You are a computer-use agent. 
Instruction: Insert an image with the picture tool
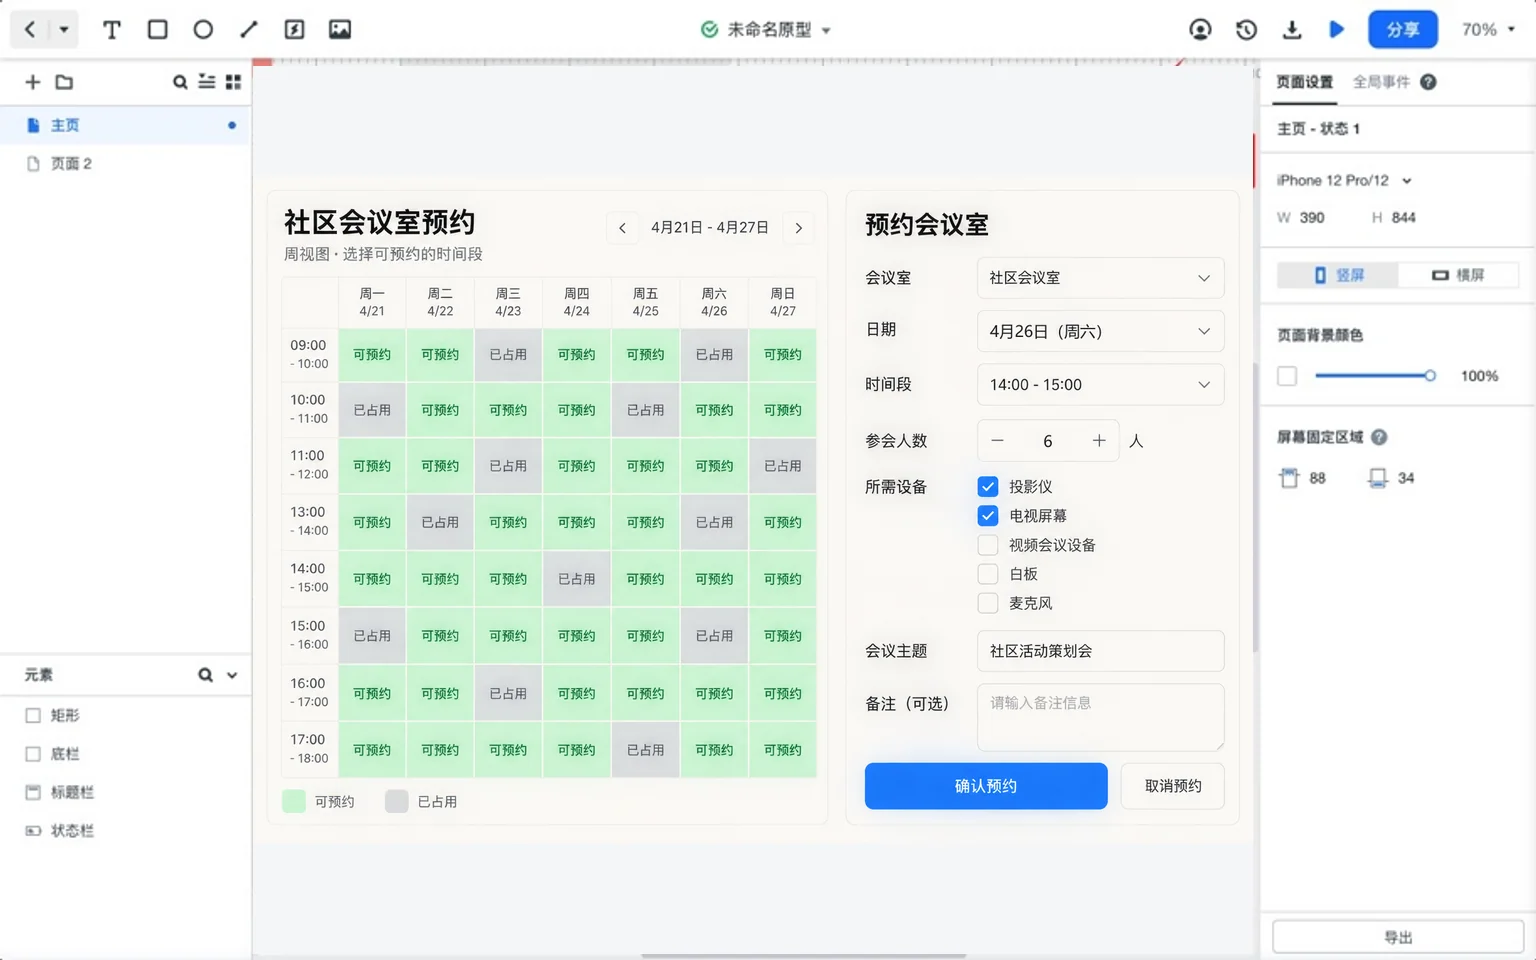click(x=340, y=29)
